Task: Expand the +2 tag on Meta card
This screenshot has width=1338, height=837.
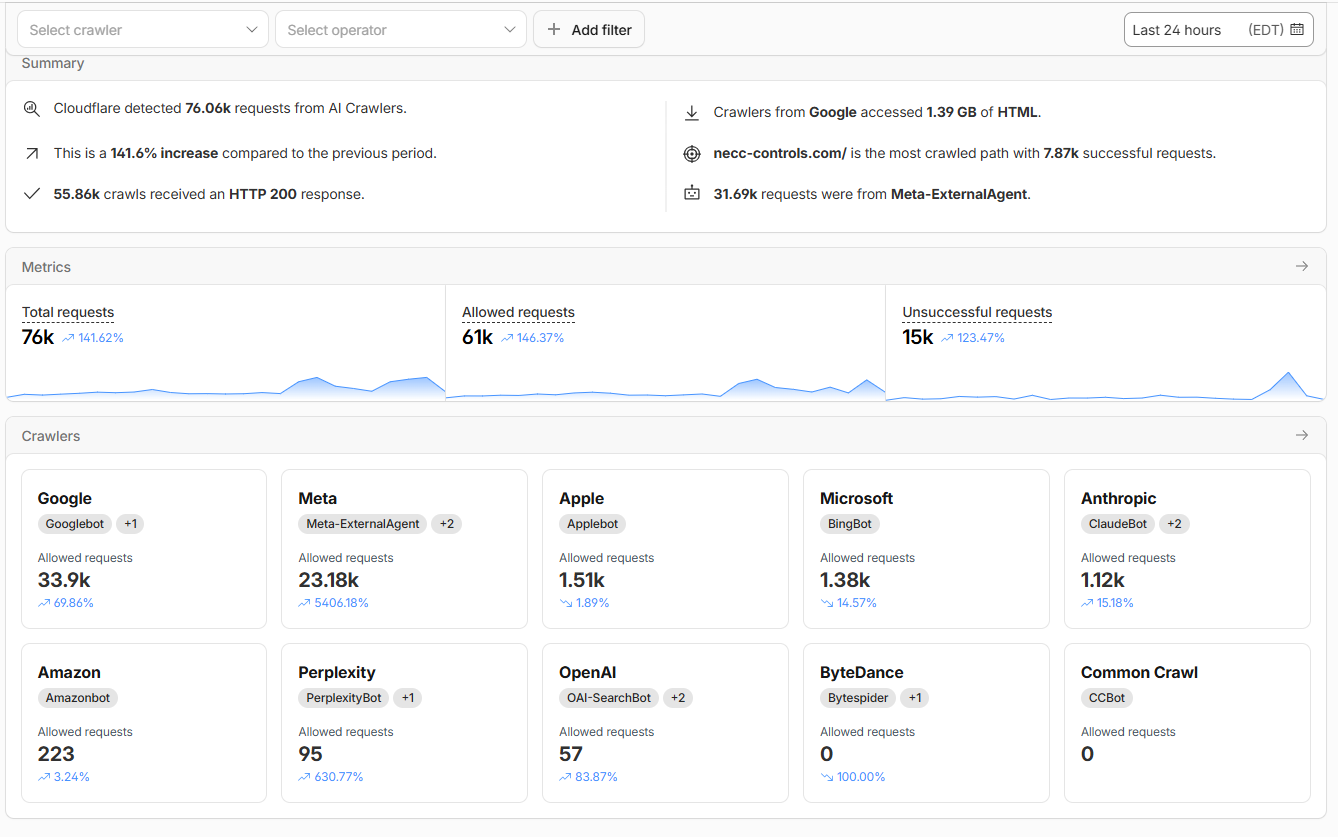Action: point(446,524)
